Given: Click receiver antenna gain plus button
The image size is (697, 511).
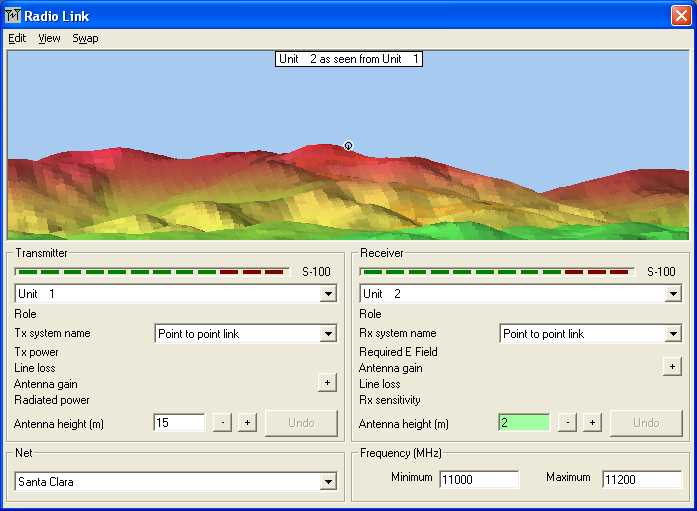Looking at the screenshot, I should point(672,367).
